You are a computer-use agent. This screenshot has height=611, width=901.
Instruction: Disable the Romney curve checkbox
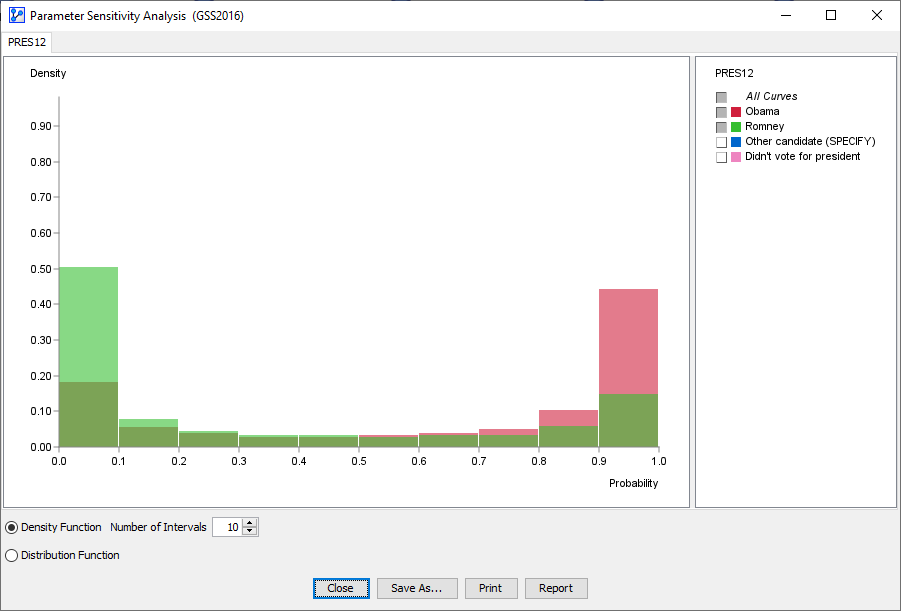[720, 126]
